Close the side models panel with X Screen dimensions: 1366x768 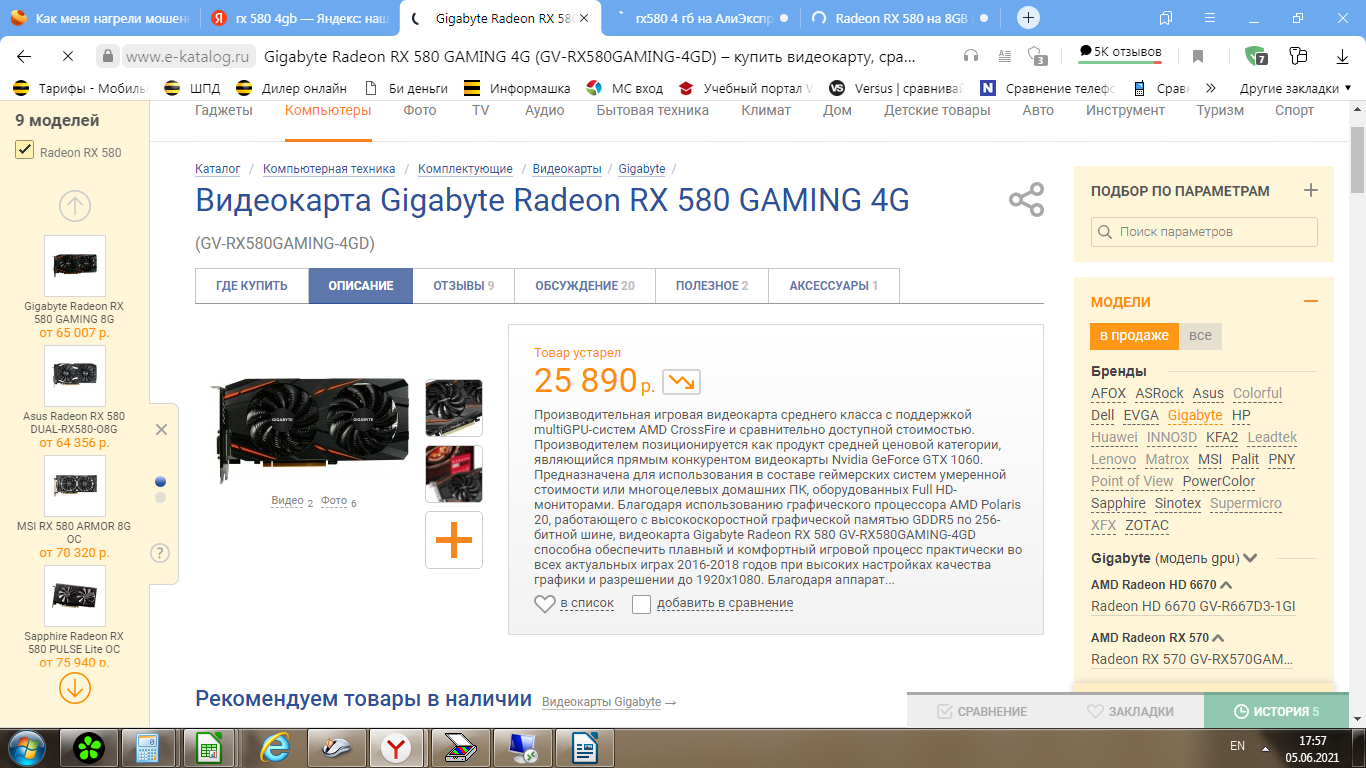pos(162,429)
